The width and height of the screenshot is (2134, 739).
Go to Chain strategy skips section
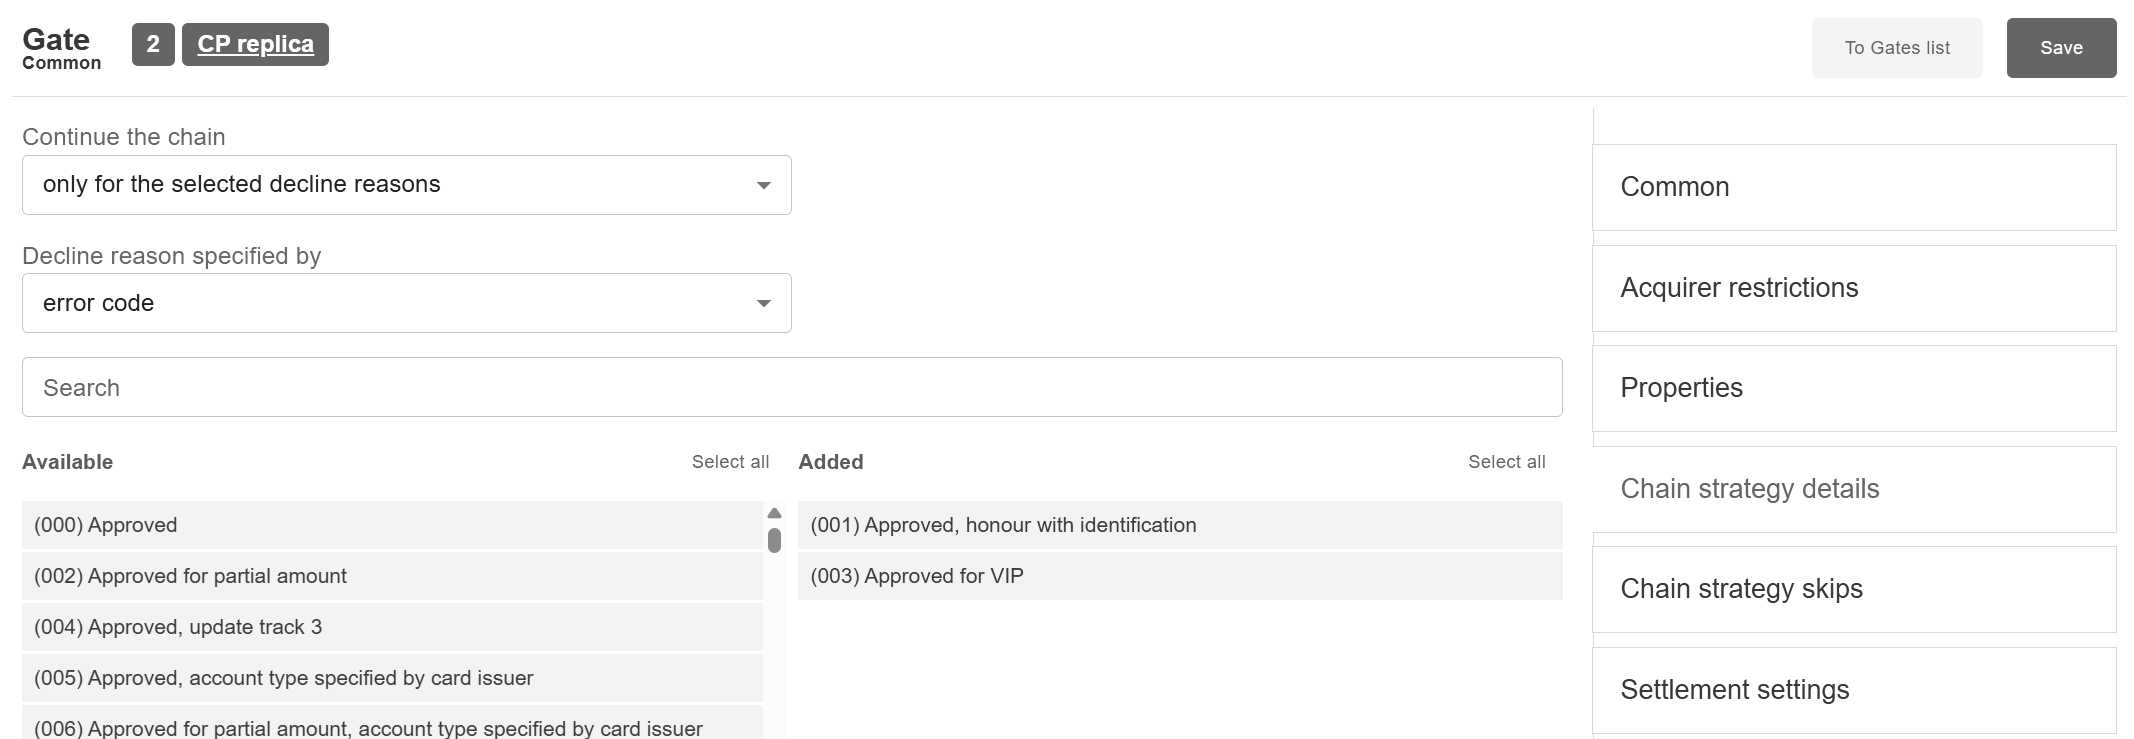pyautogui.click(x=1853, y=589)
